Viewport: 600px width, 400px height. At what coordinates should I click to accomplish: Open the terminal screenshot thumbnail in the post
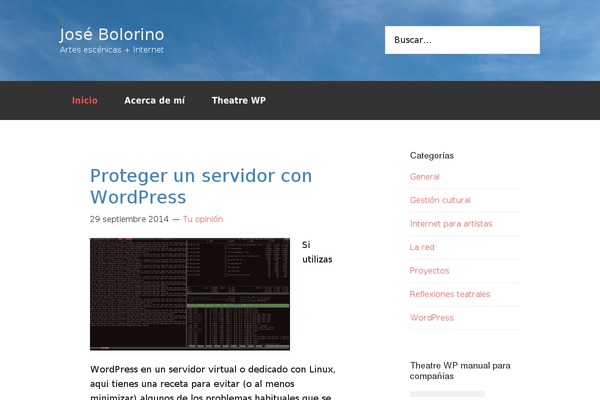click(x=190, y=294)
